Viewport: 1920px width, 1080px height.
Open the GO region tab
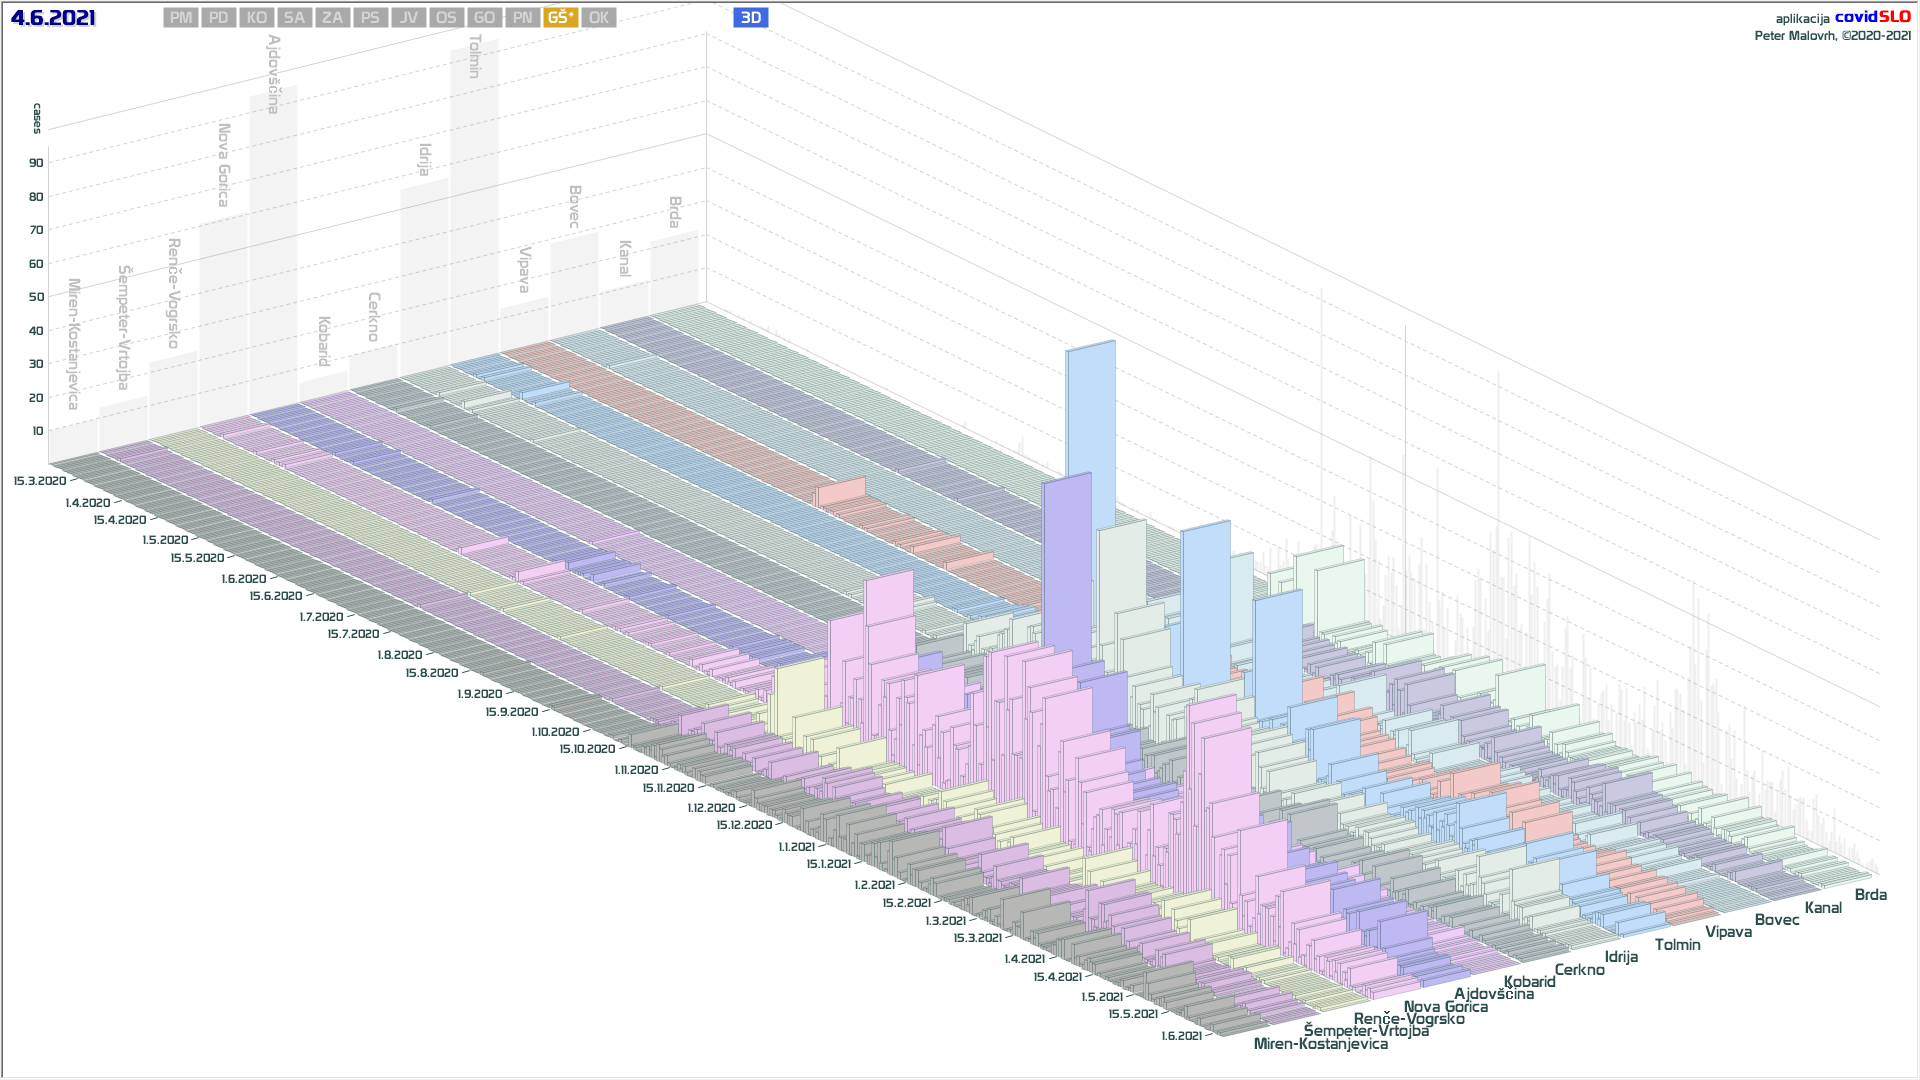point(484,18)
